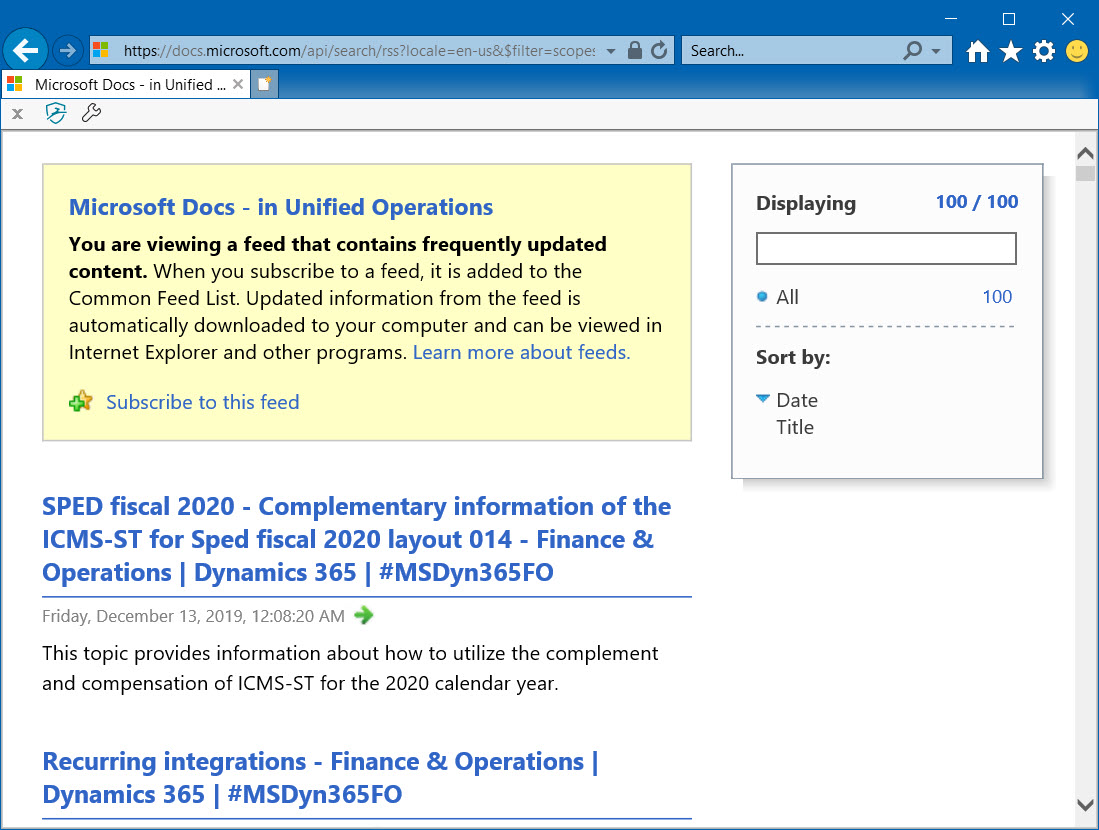Click the scrollbar up arrow
The image size is (1099, 830).
[1085, 153]
